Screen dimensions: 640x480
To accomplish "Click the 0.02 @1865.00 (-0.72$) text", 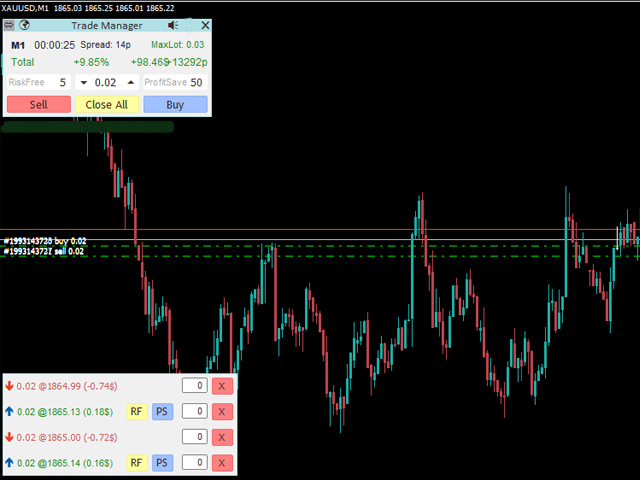I will coord(67,438).
